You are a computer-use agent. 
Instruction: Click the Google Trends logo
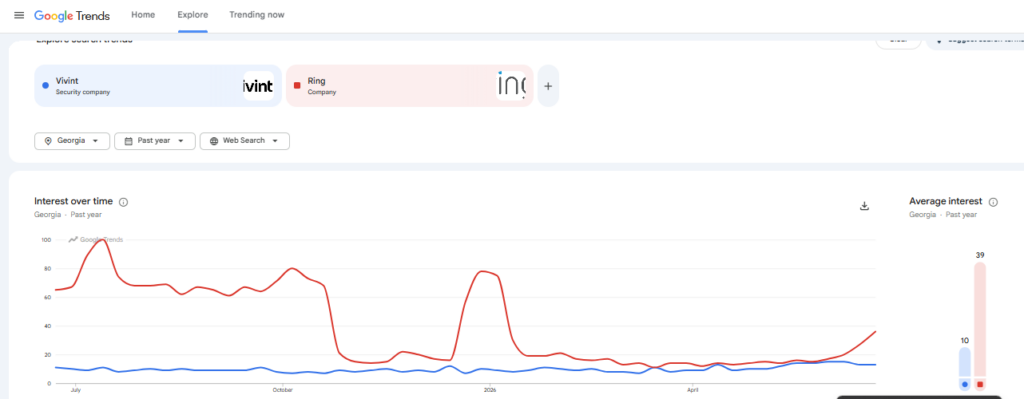pos(72,15)
